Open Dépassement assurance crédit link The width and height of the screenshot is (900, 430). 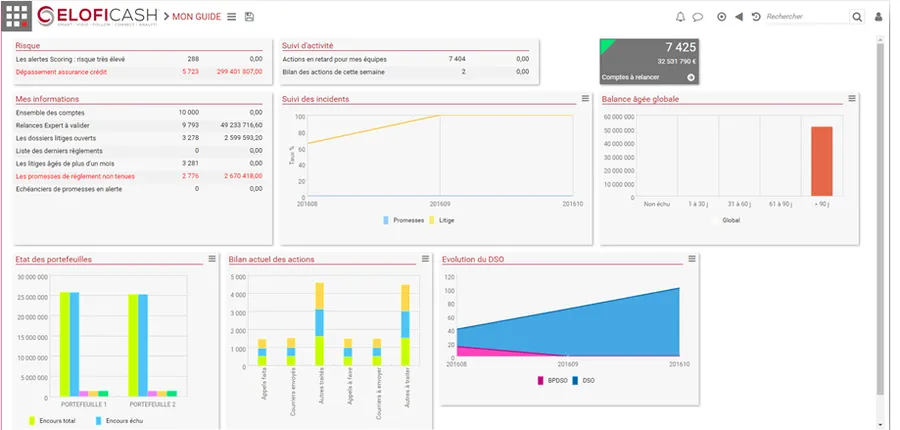click(61, 72)
